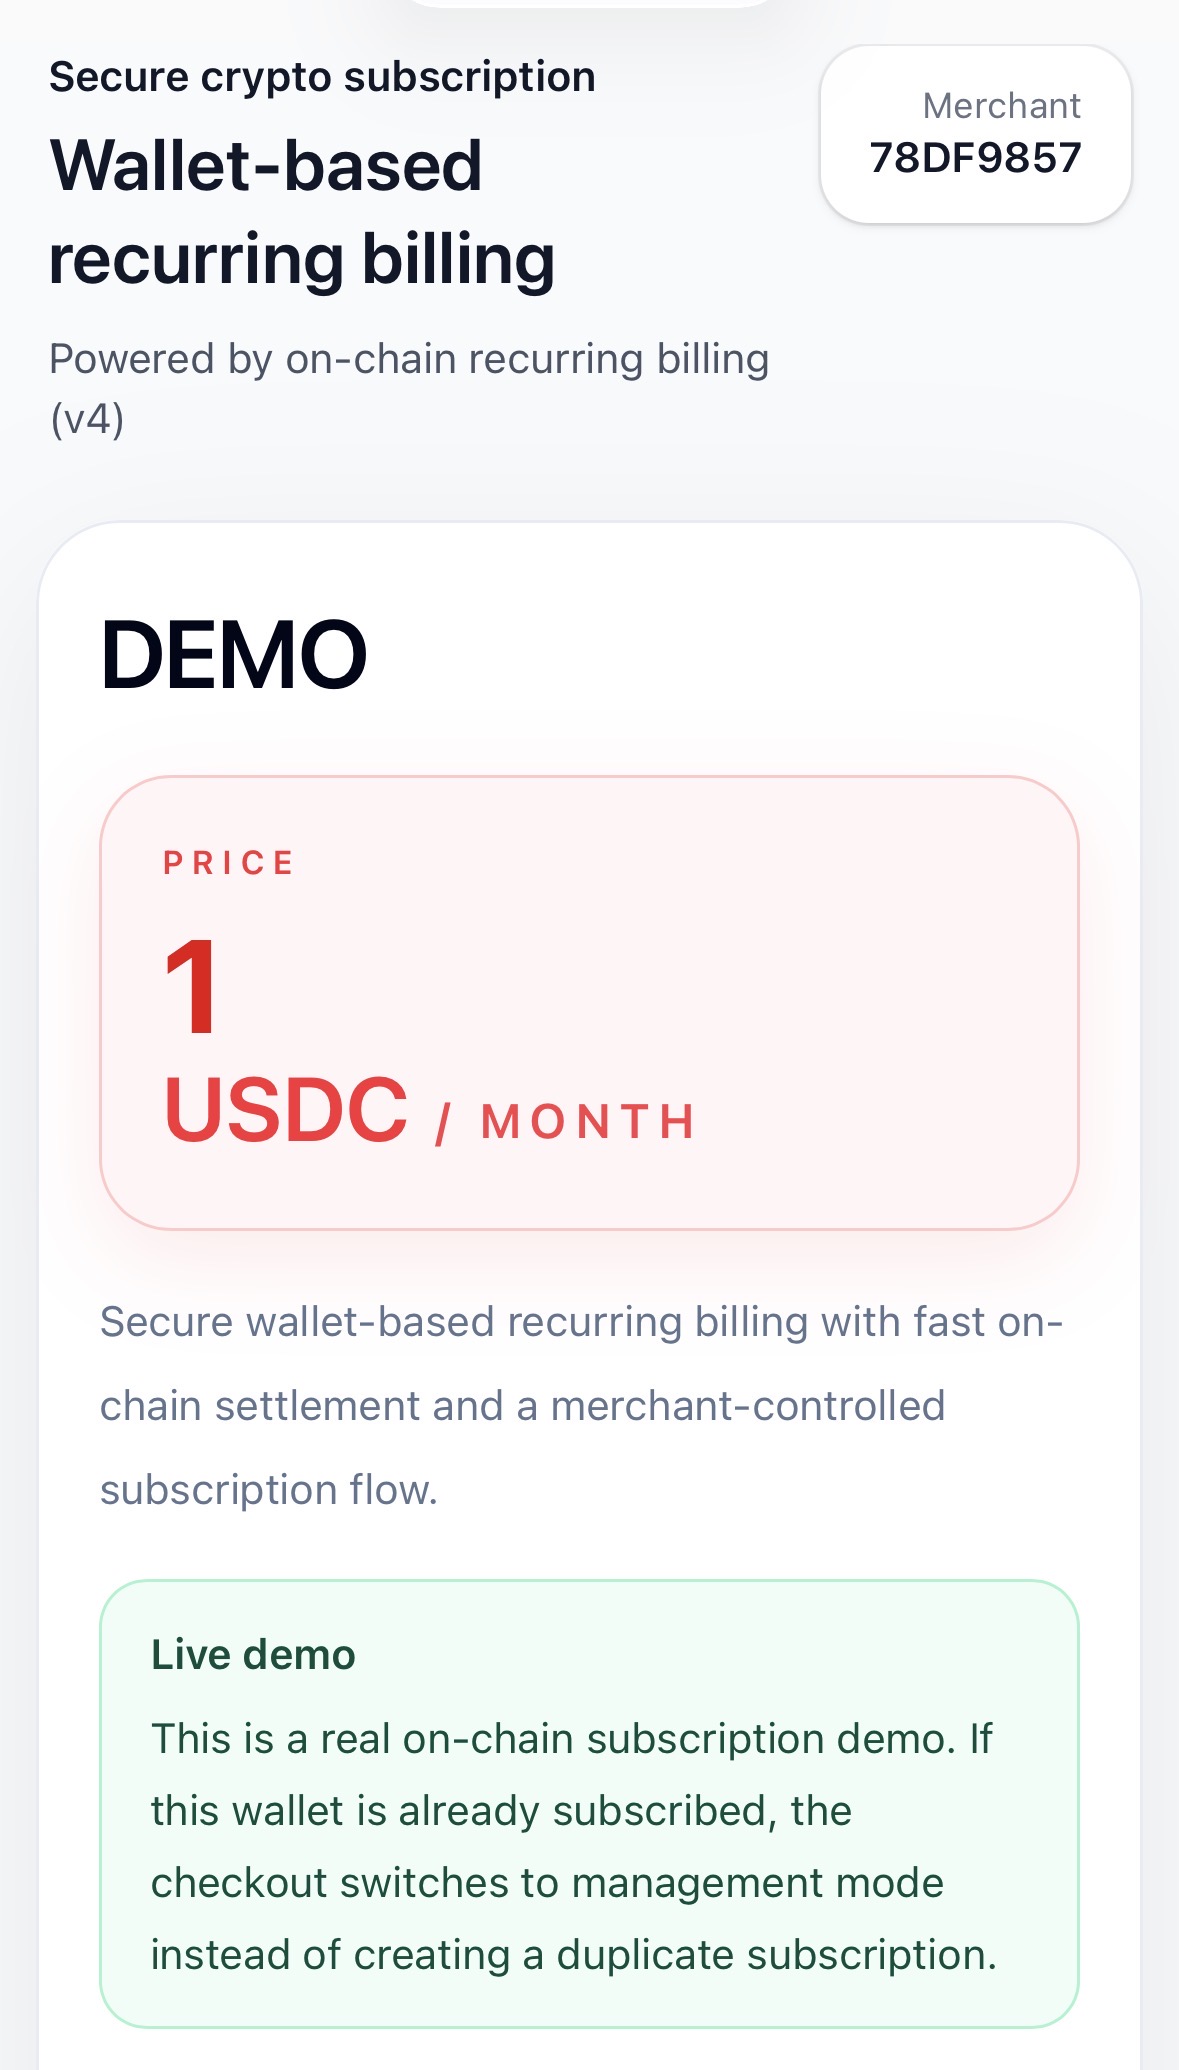Tap "Powered by on-chain recurring billing" subtitle
This screenshot has height=2070, width=1179.
[409, 359]
